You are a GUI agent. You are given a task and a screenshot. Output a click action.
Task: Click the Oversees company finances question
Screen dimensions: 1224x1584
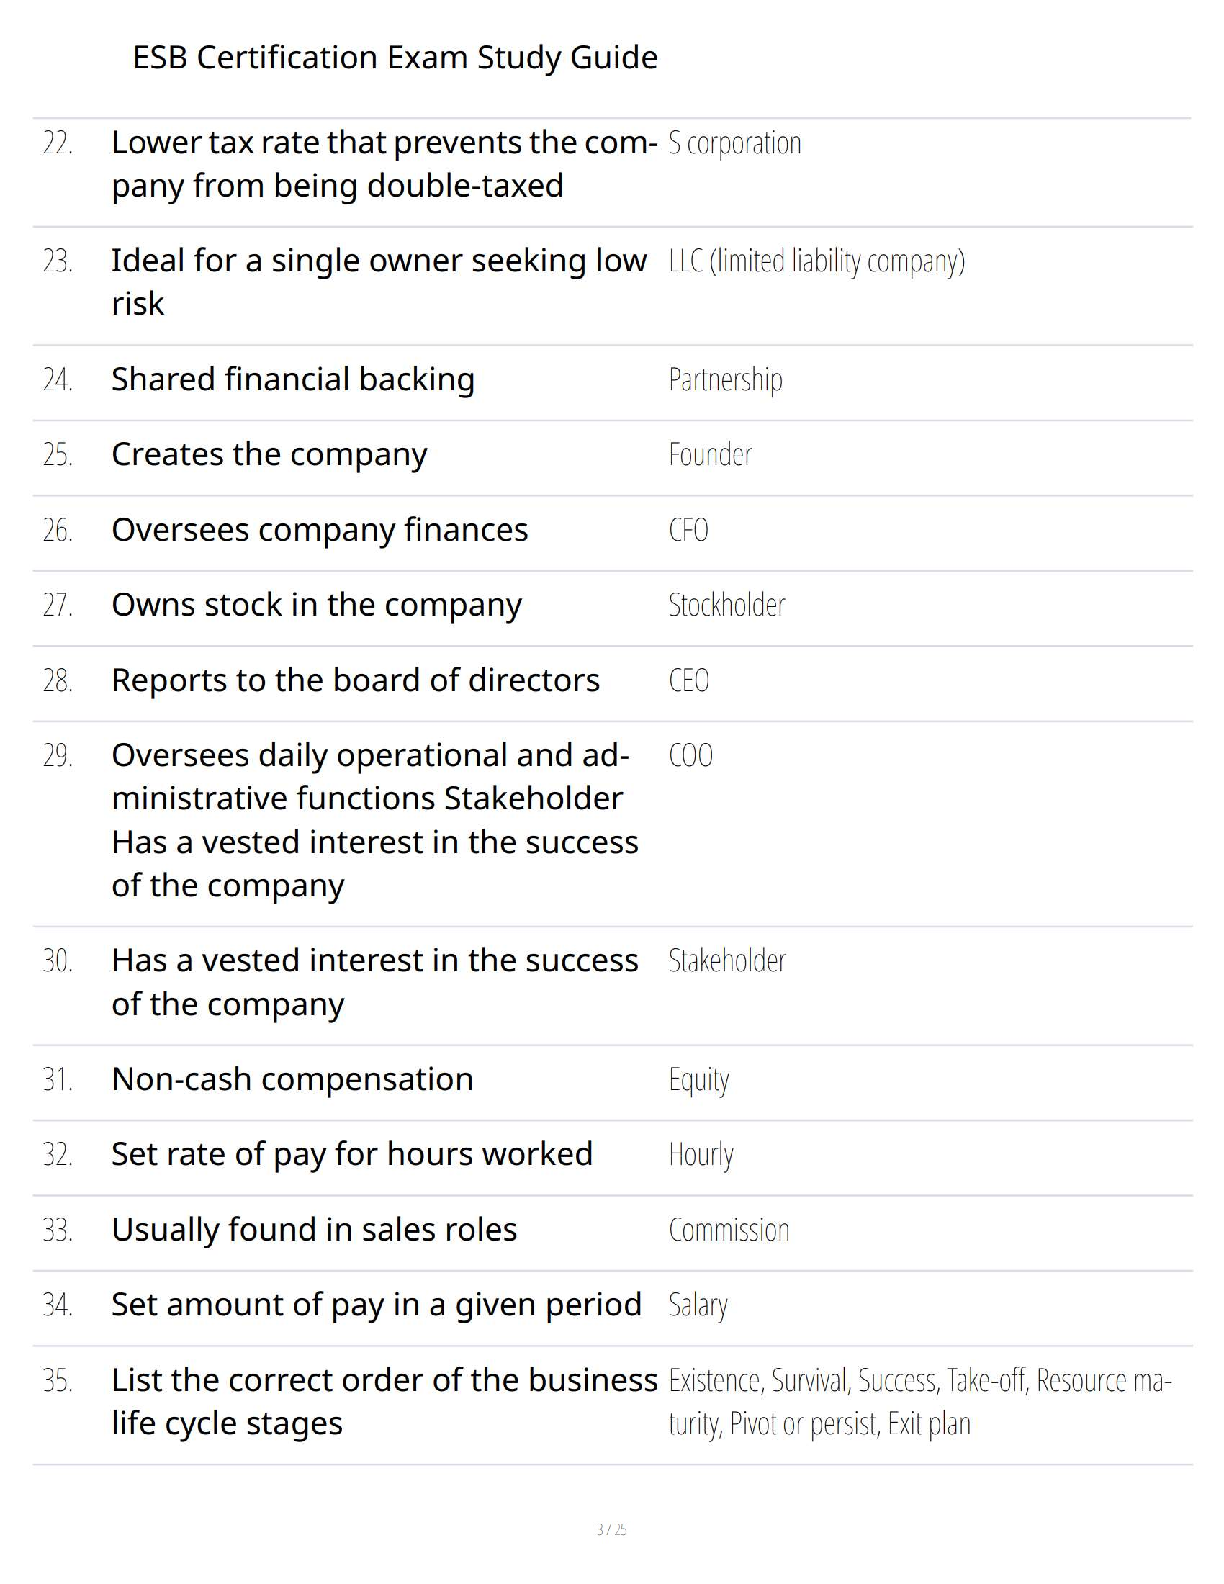pos(320,530)
